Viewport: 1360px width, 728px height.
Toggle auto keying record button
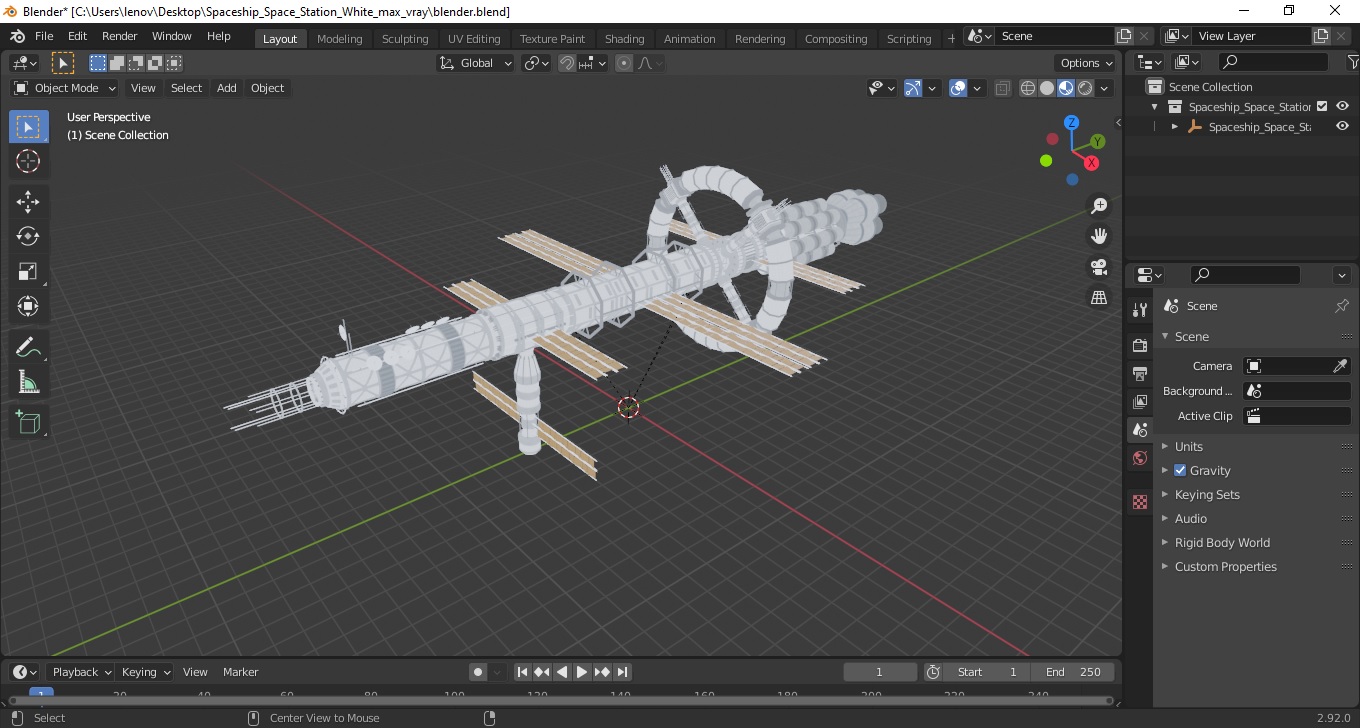(x=478, y=672)
